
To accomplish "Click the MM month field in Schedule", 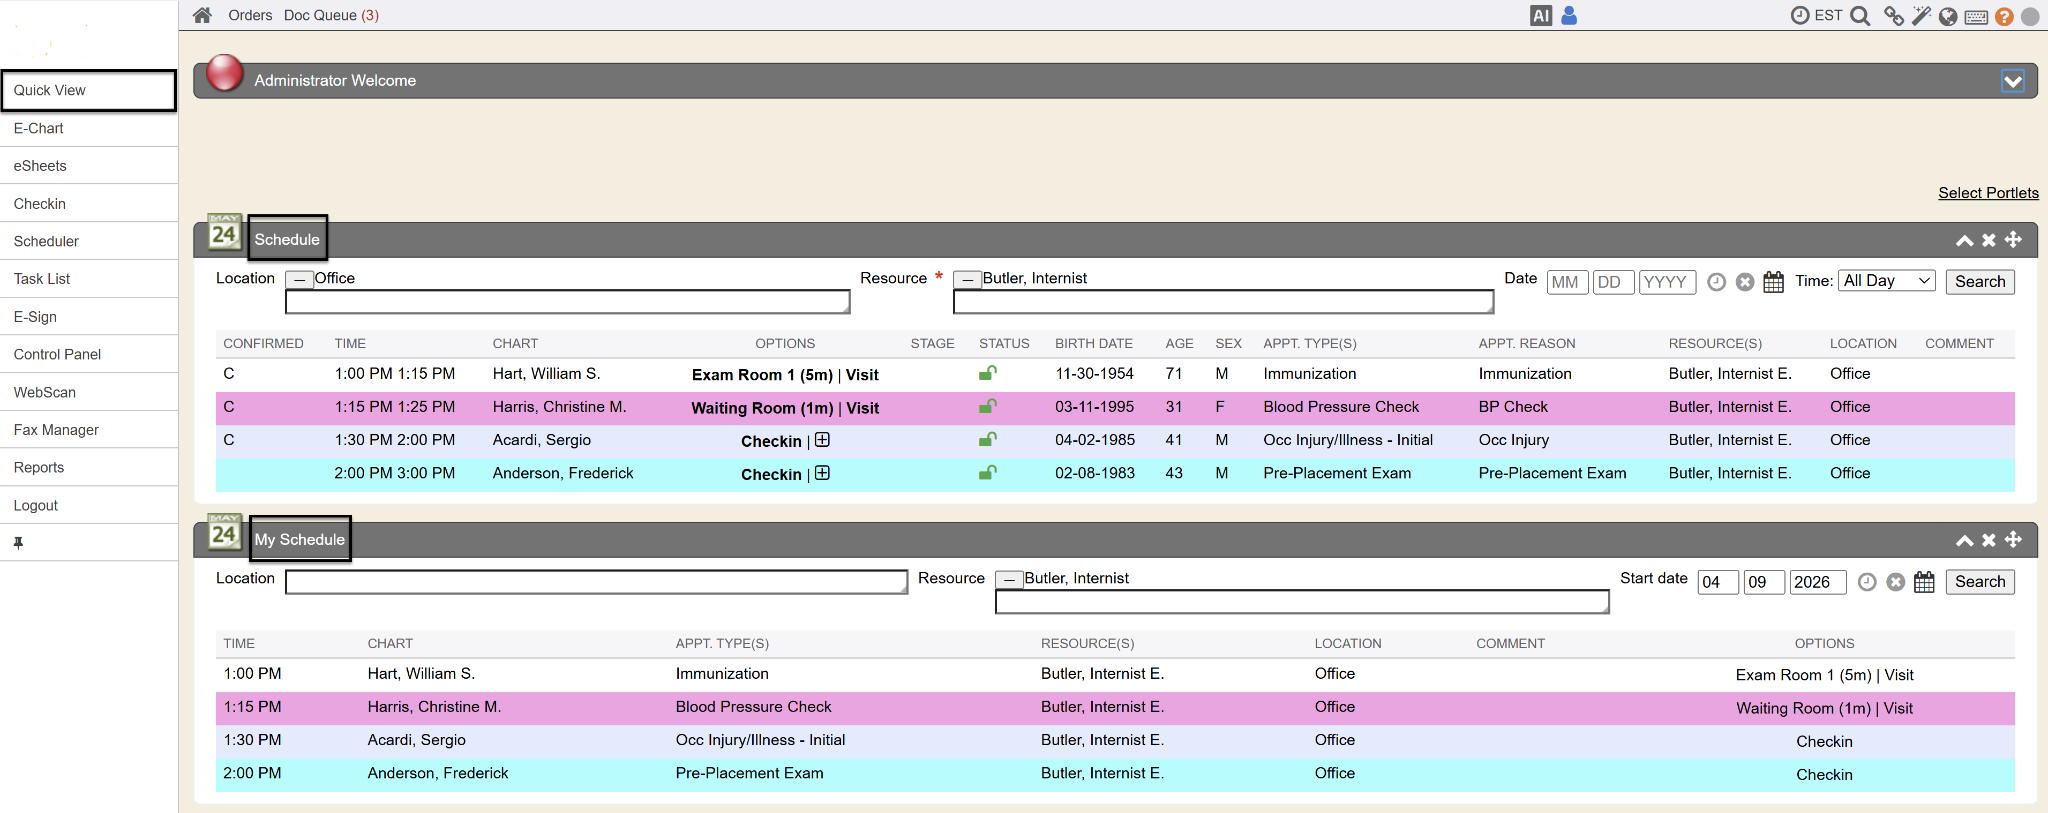I will pyautogui.click(x=1566, y=282).
